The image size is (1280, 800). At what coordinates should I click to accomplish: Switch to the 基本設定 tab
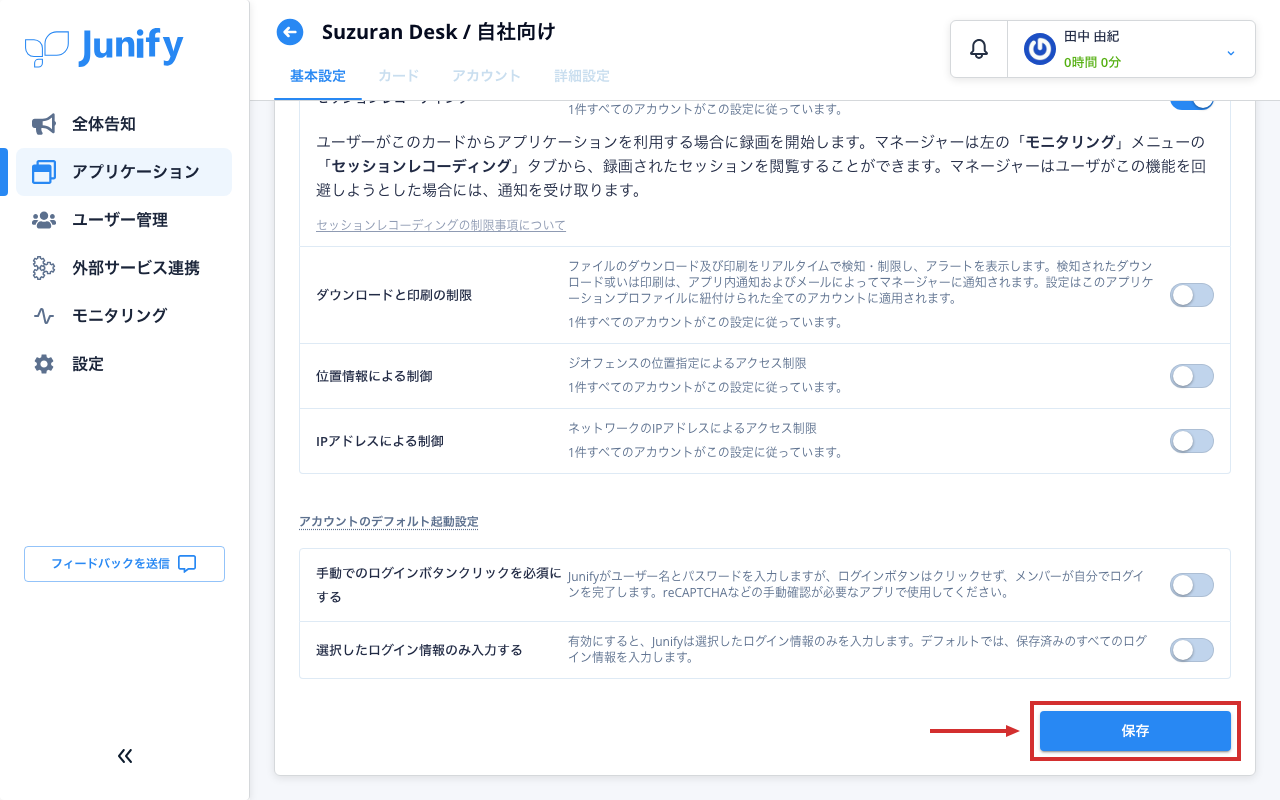coord(318,76)
